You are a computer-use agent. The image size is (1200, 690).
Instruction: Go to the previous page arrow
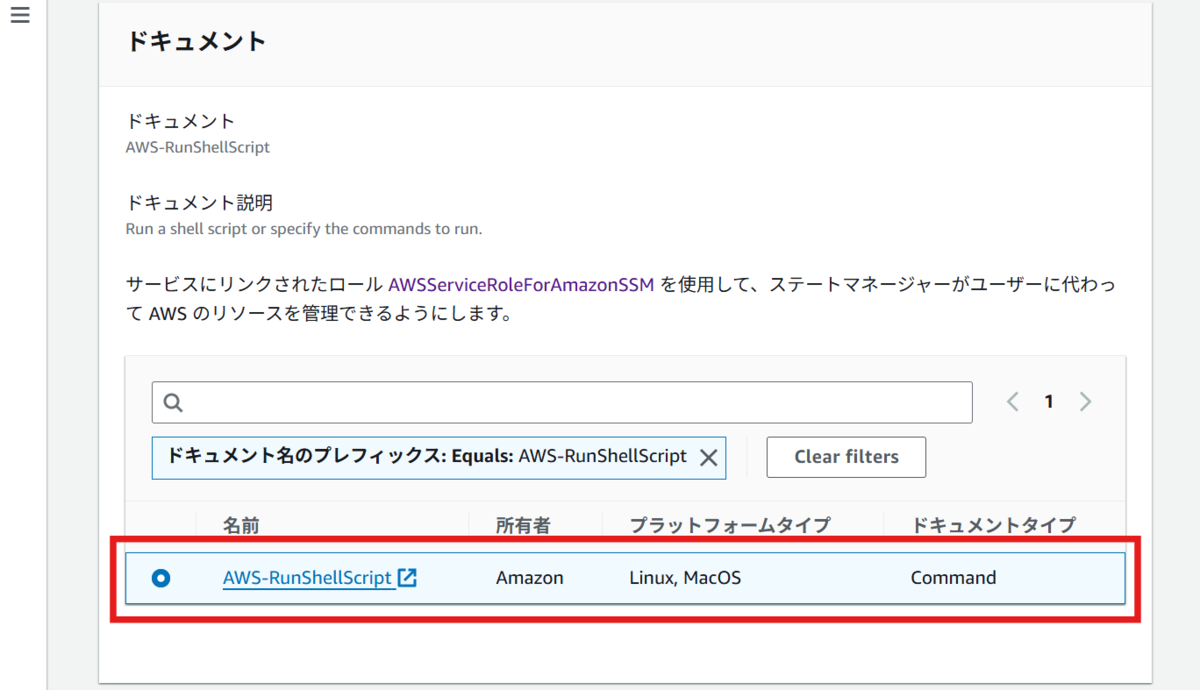click(x=1012, y=402)
